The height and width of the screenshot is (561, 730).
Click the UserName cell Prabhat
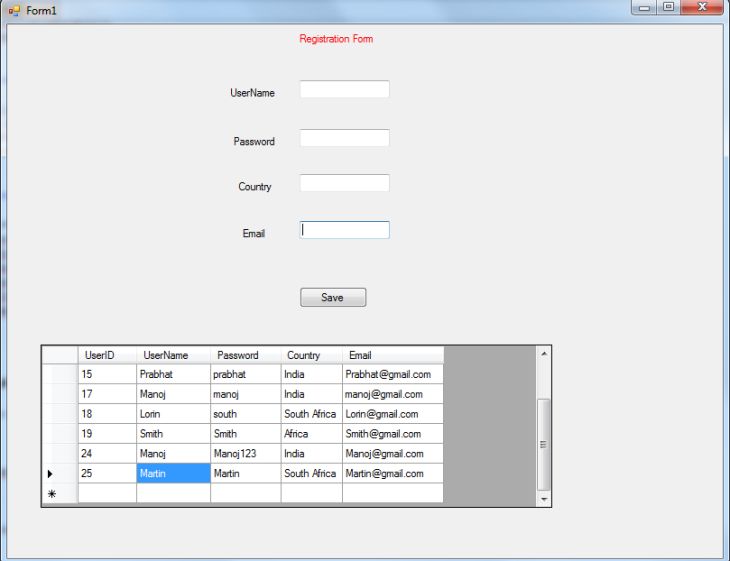click(x=173, y=374)
